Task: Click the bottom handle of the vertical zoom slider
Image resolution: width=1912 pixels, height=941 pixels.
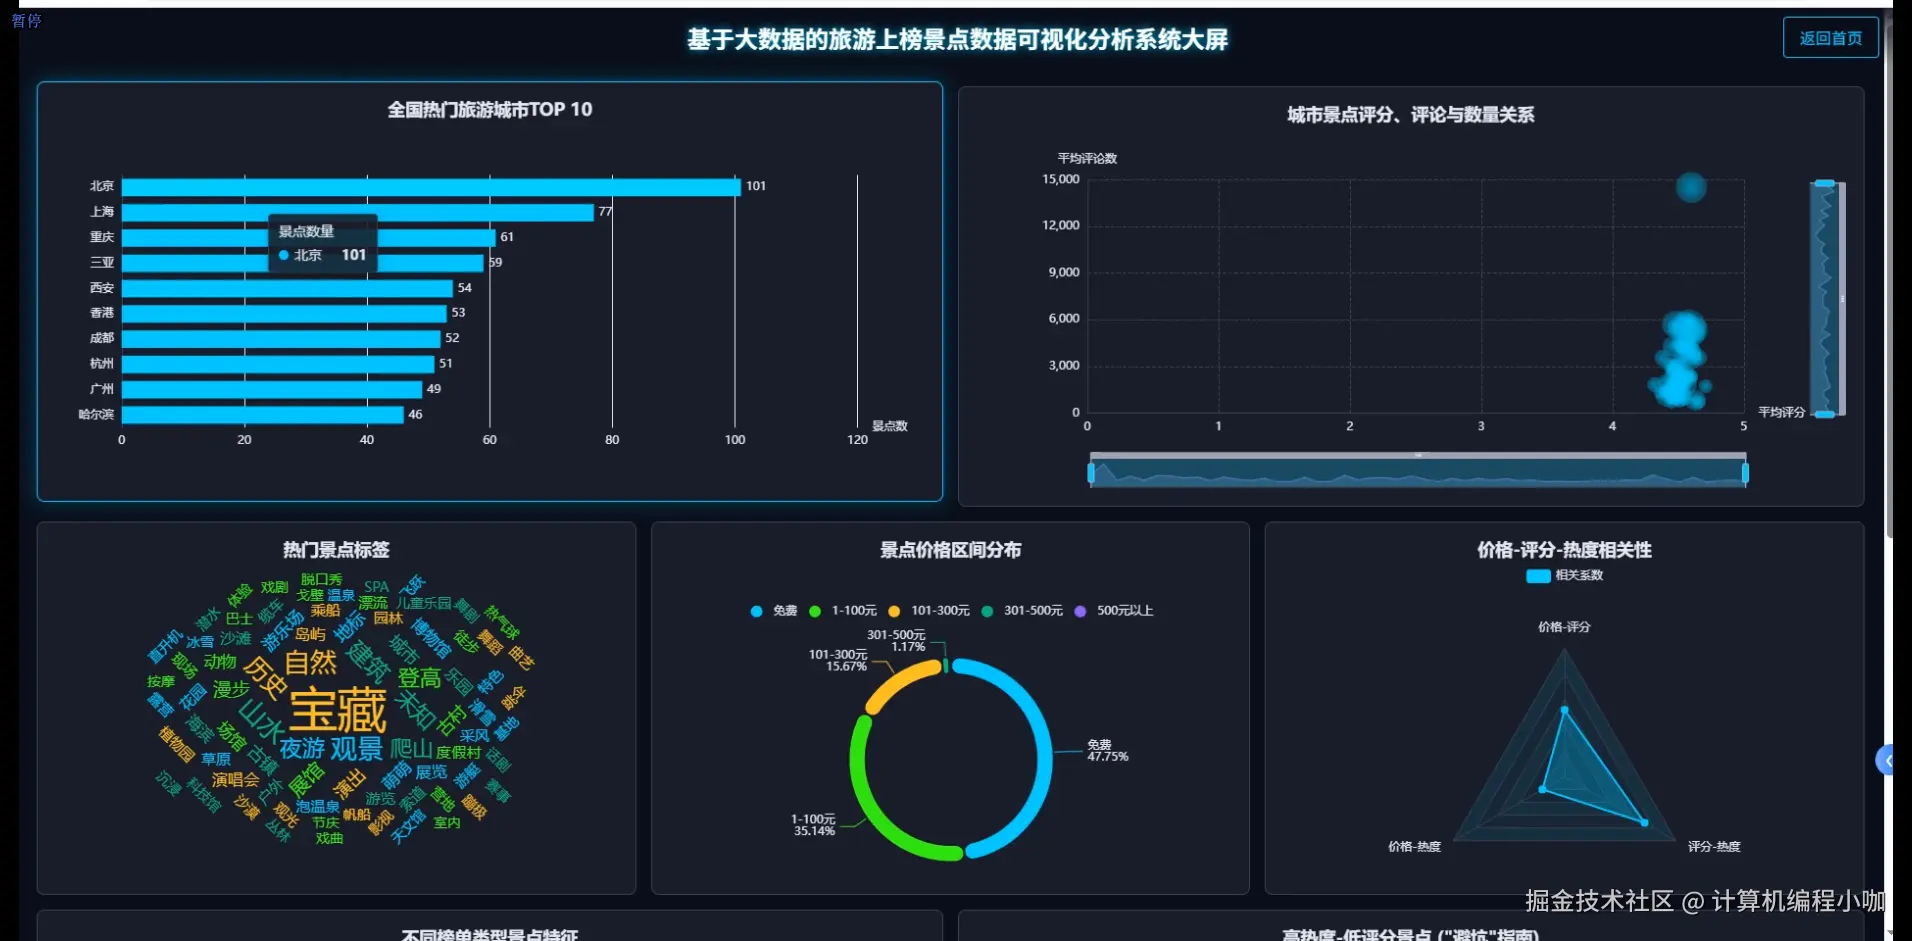Action: pos(1825,414)
